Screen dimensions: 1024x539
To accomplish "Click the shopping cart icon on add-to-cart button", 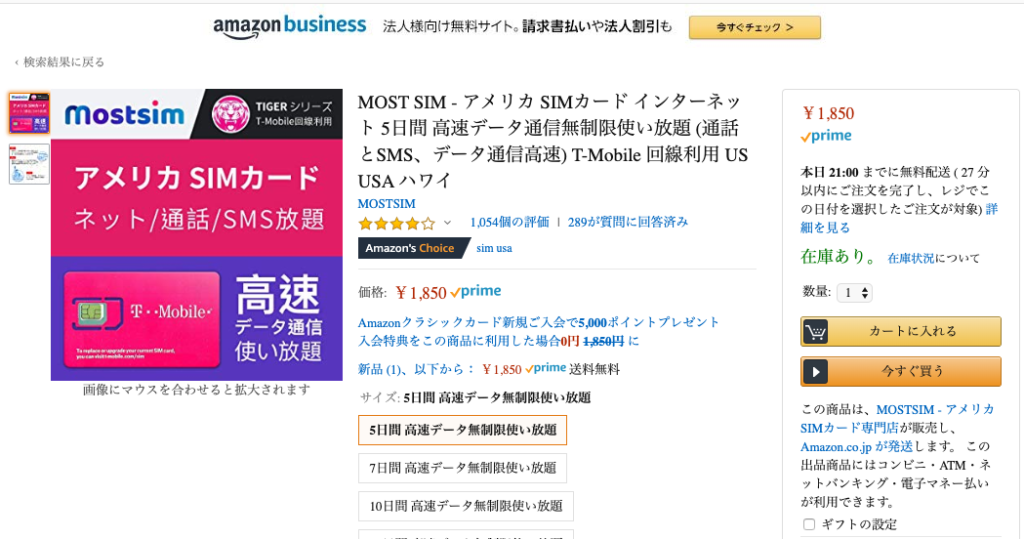I will coord(815,331).
